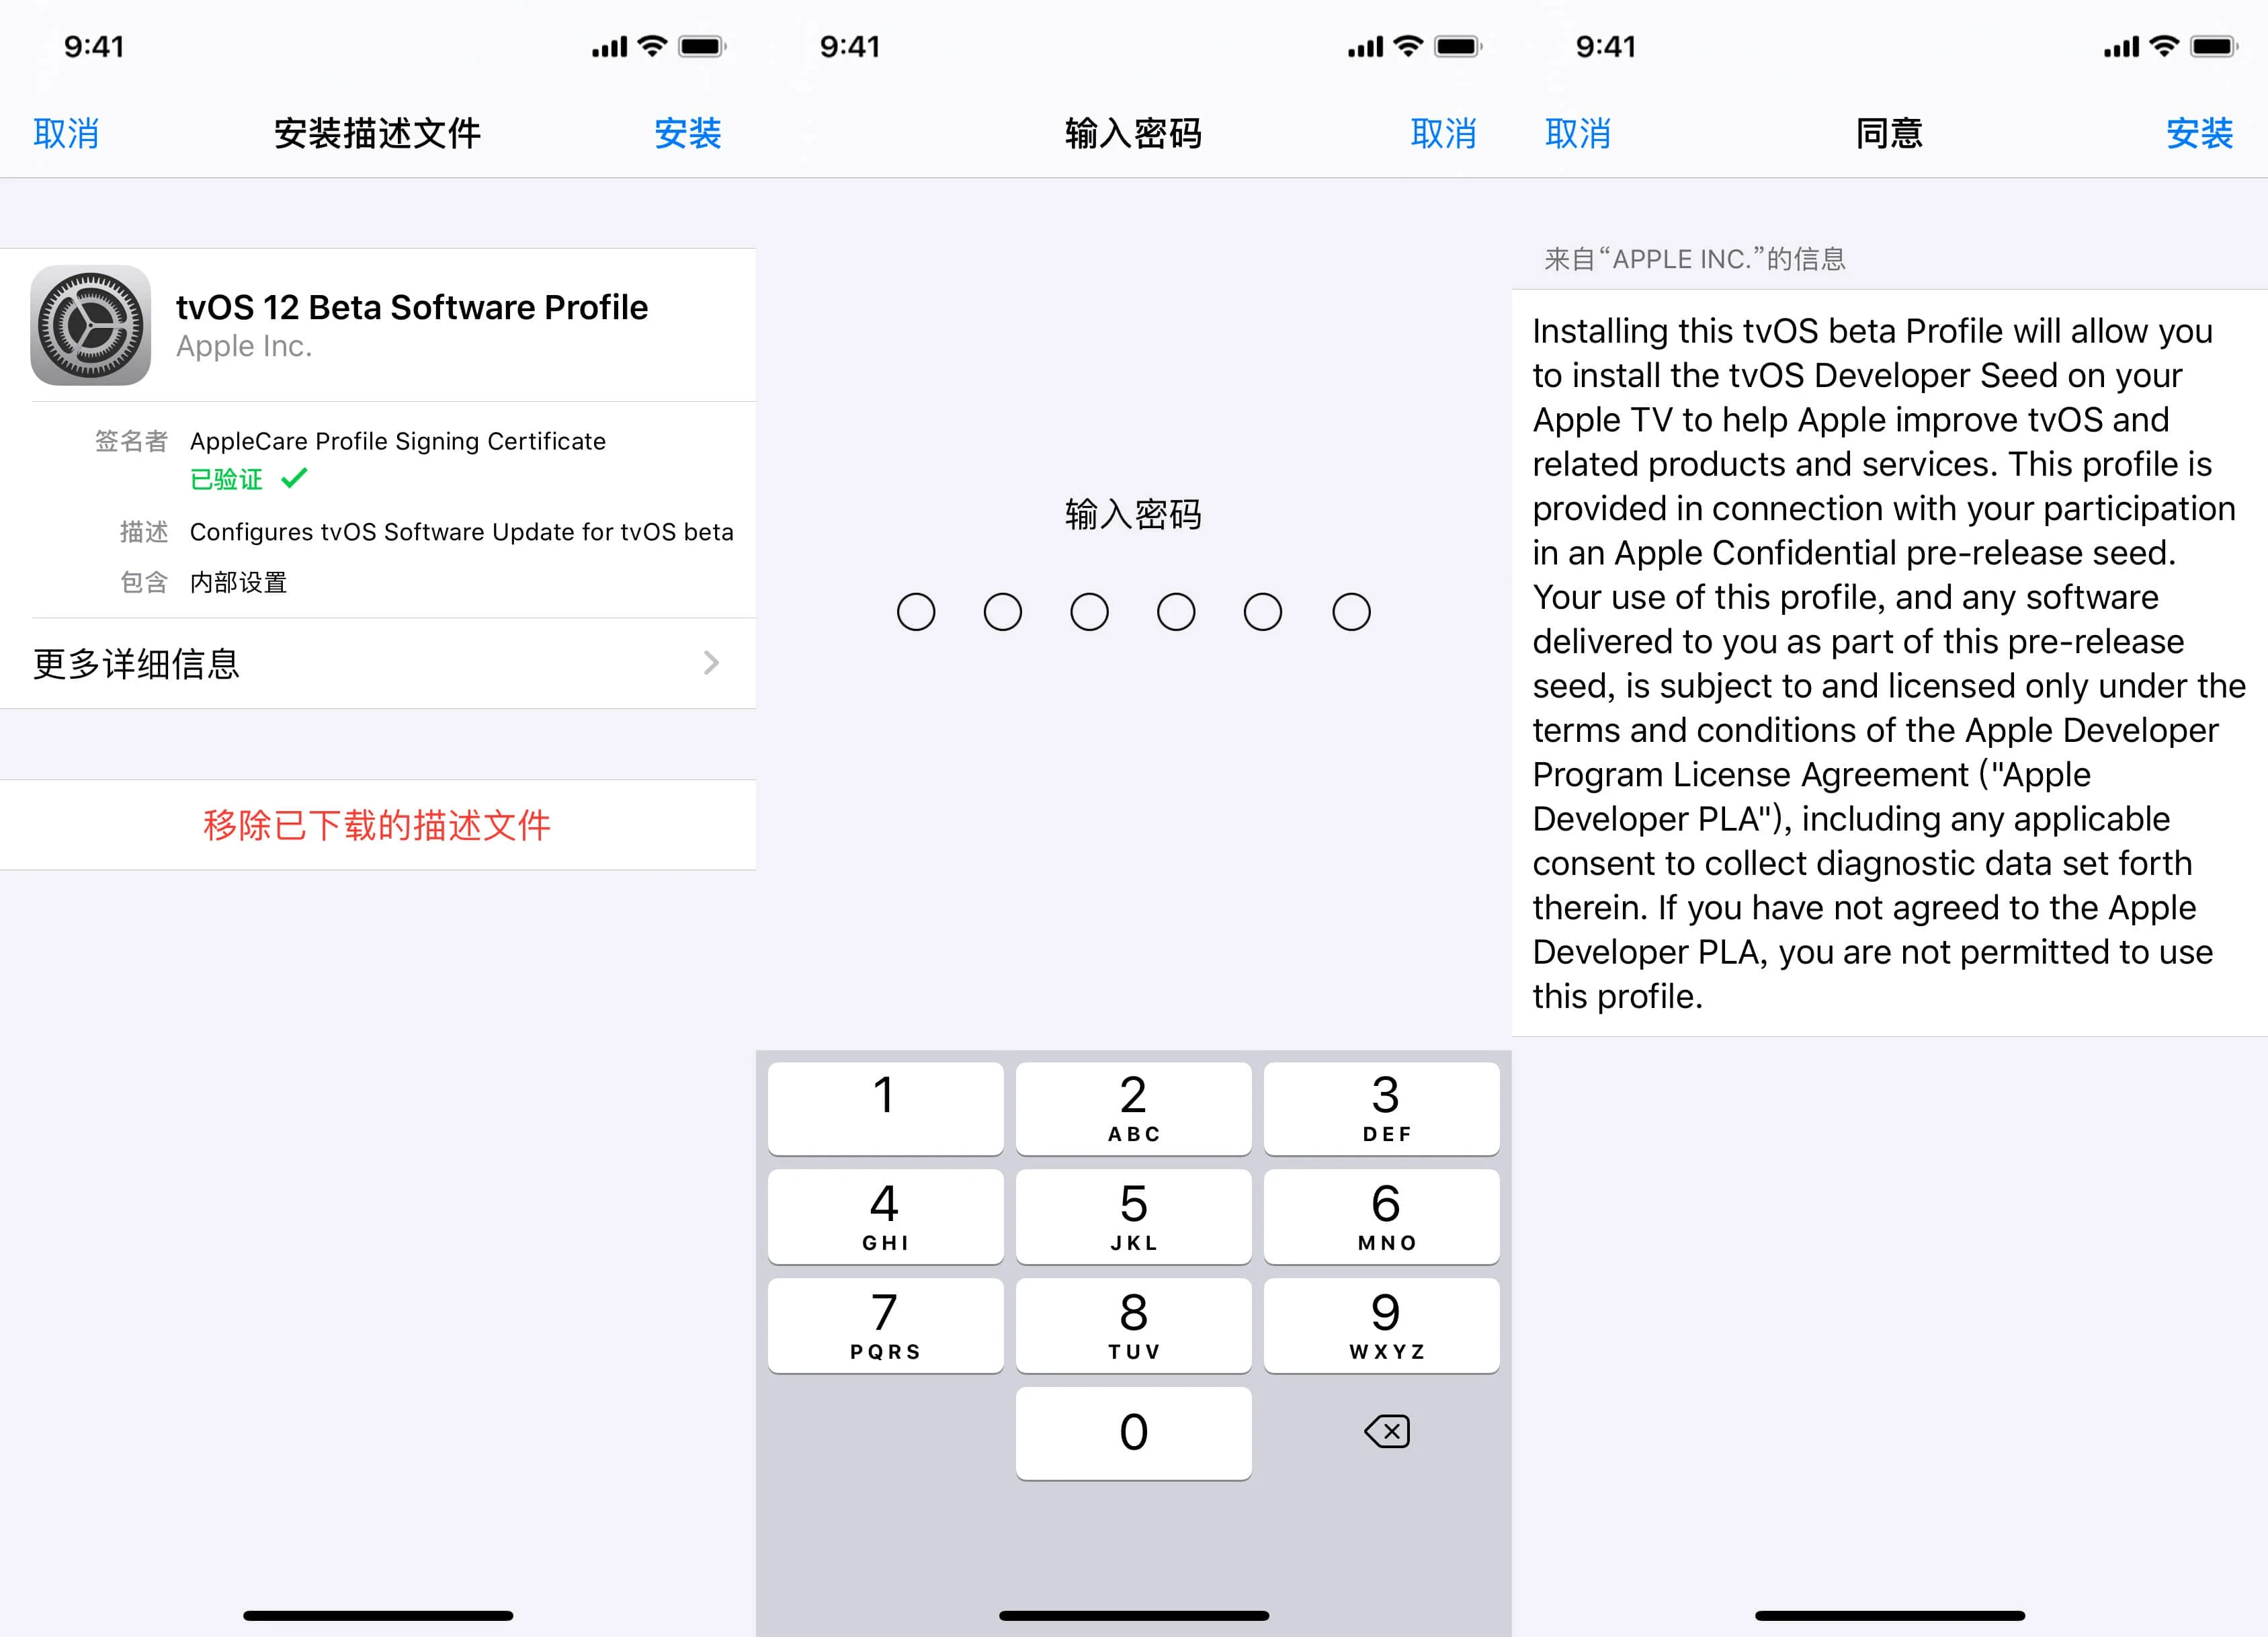The height and width of the screenshot is (1637, 2268).
Task: Tap password input field circles
Action: point(1134,611)
